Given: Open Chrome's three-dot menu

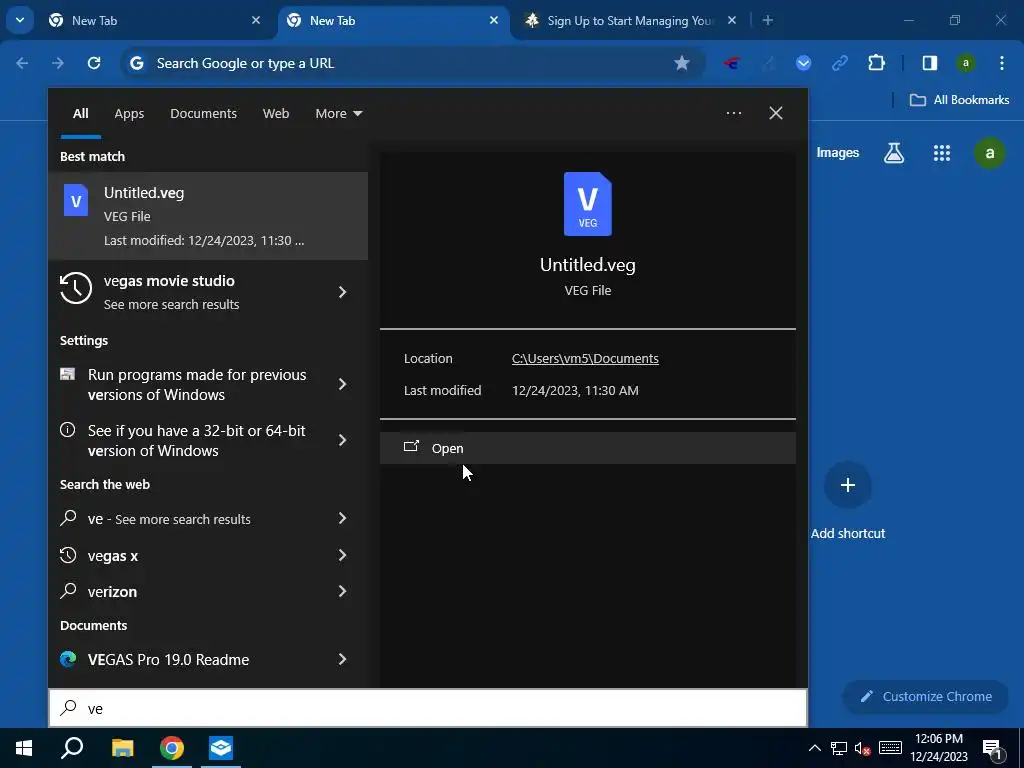Looking at the screenshot, I should pyautogui.click(x=1002, y=63).
